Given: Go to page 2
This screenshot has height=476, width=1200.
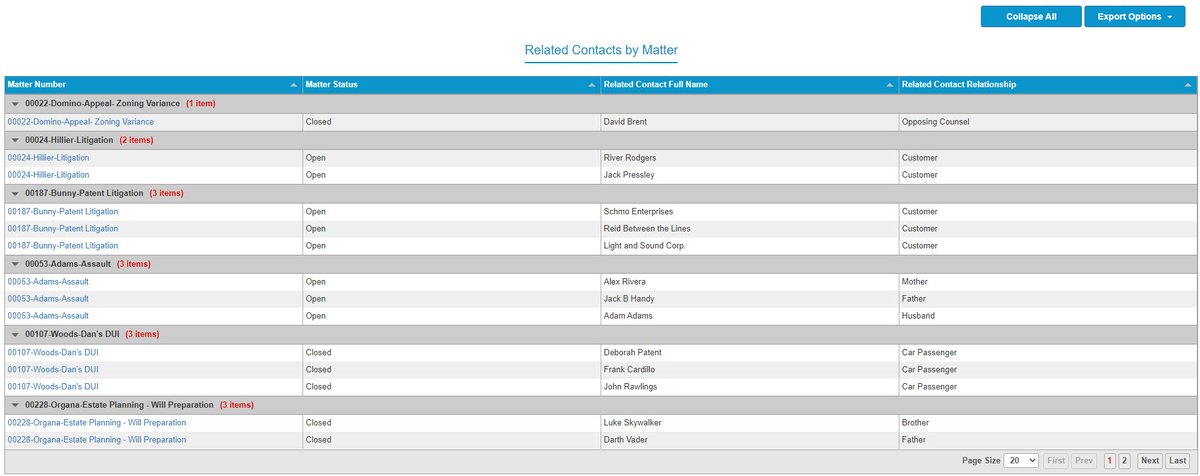Looking at the screenshot, I should 1124,461.
